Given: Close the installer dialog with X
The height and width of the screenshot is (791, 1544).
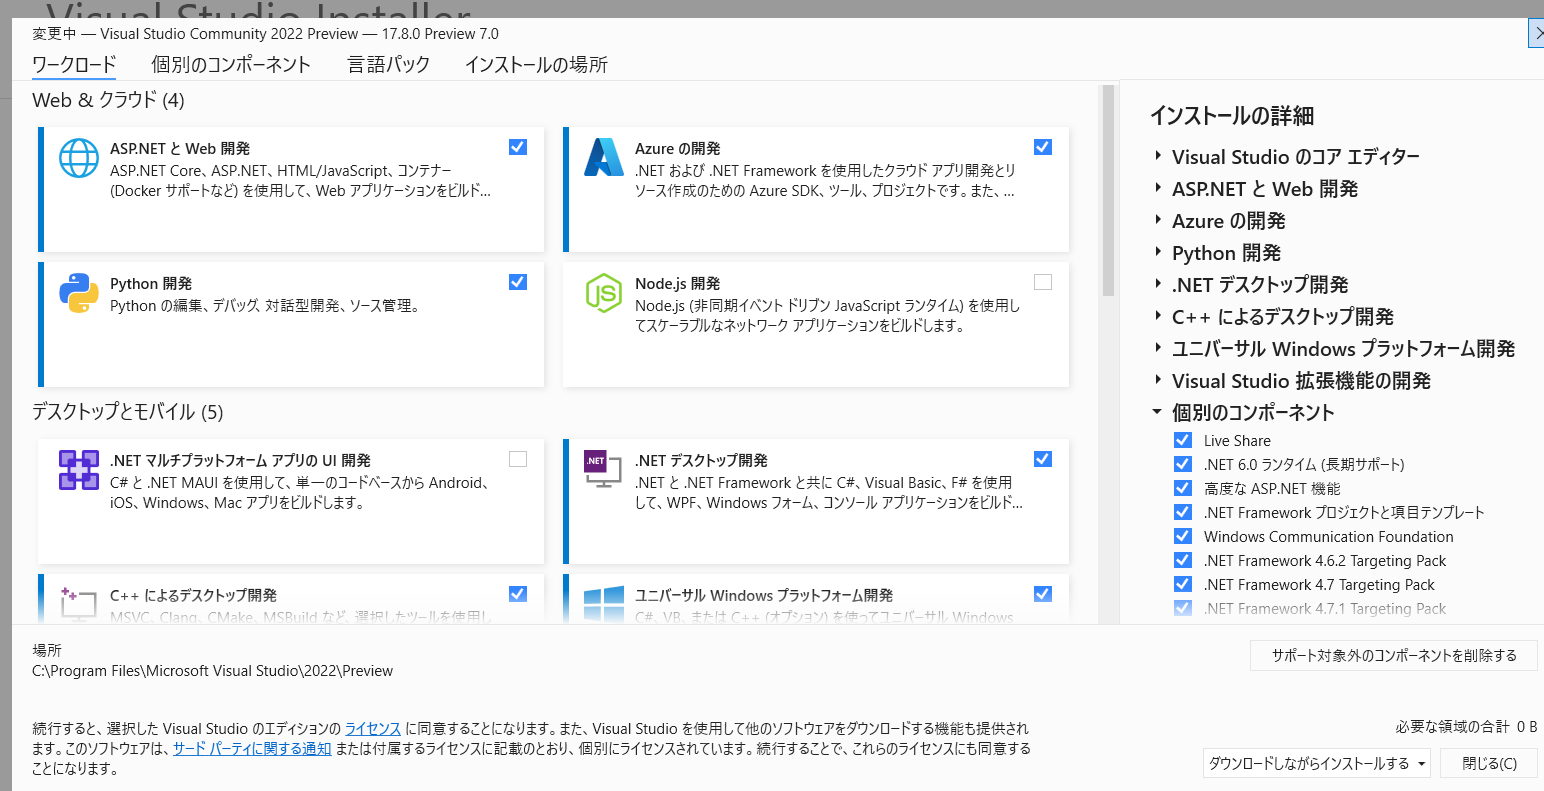Looking at the screenshot, I should click(1536, 33).
